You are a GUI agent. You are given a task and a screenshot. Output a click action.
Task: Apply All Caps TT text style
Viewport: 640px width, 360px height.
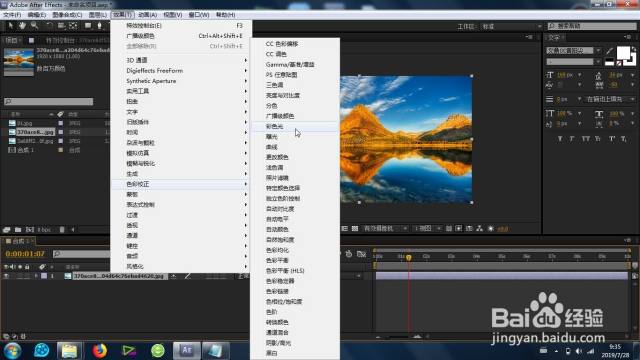click(x=586, y=139)
